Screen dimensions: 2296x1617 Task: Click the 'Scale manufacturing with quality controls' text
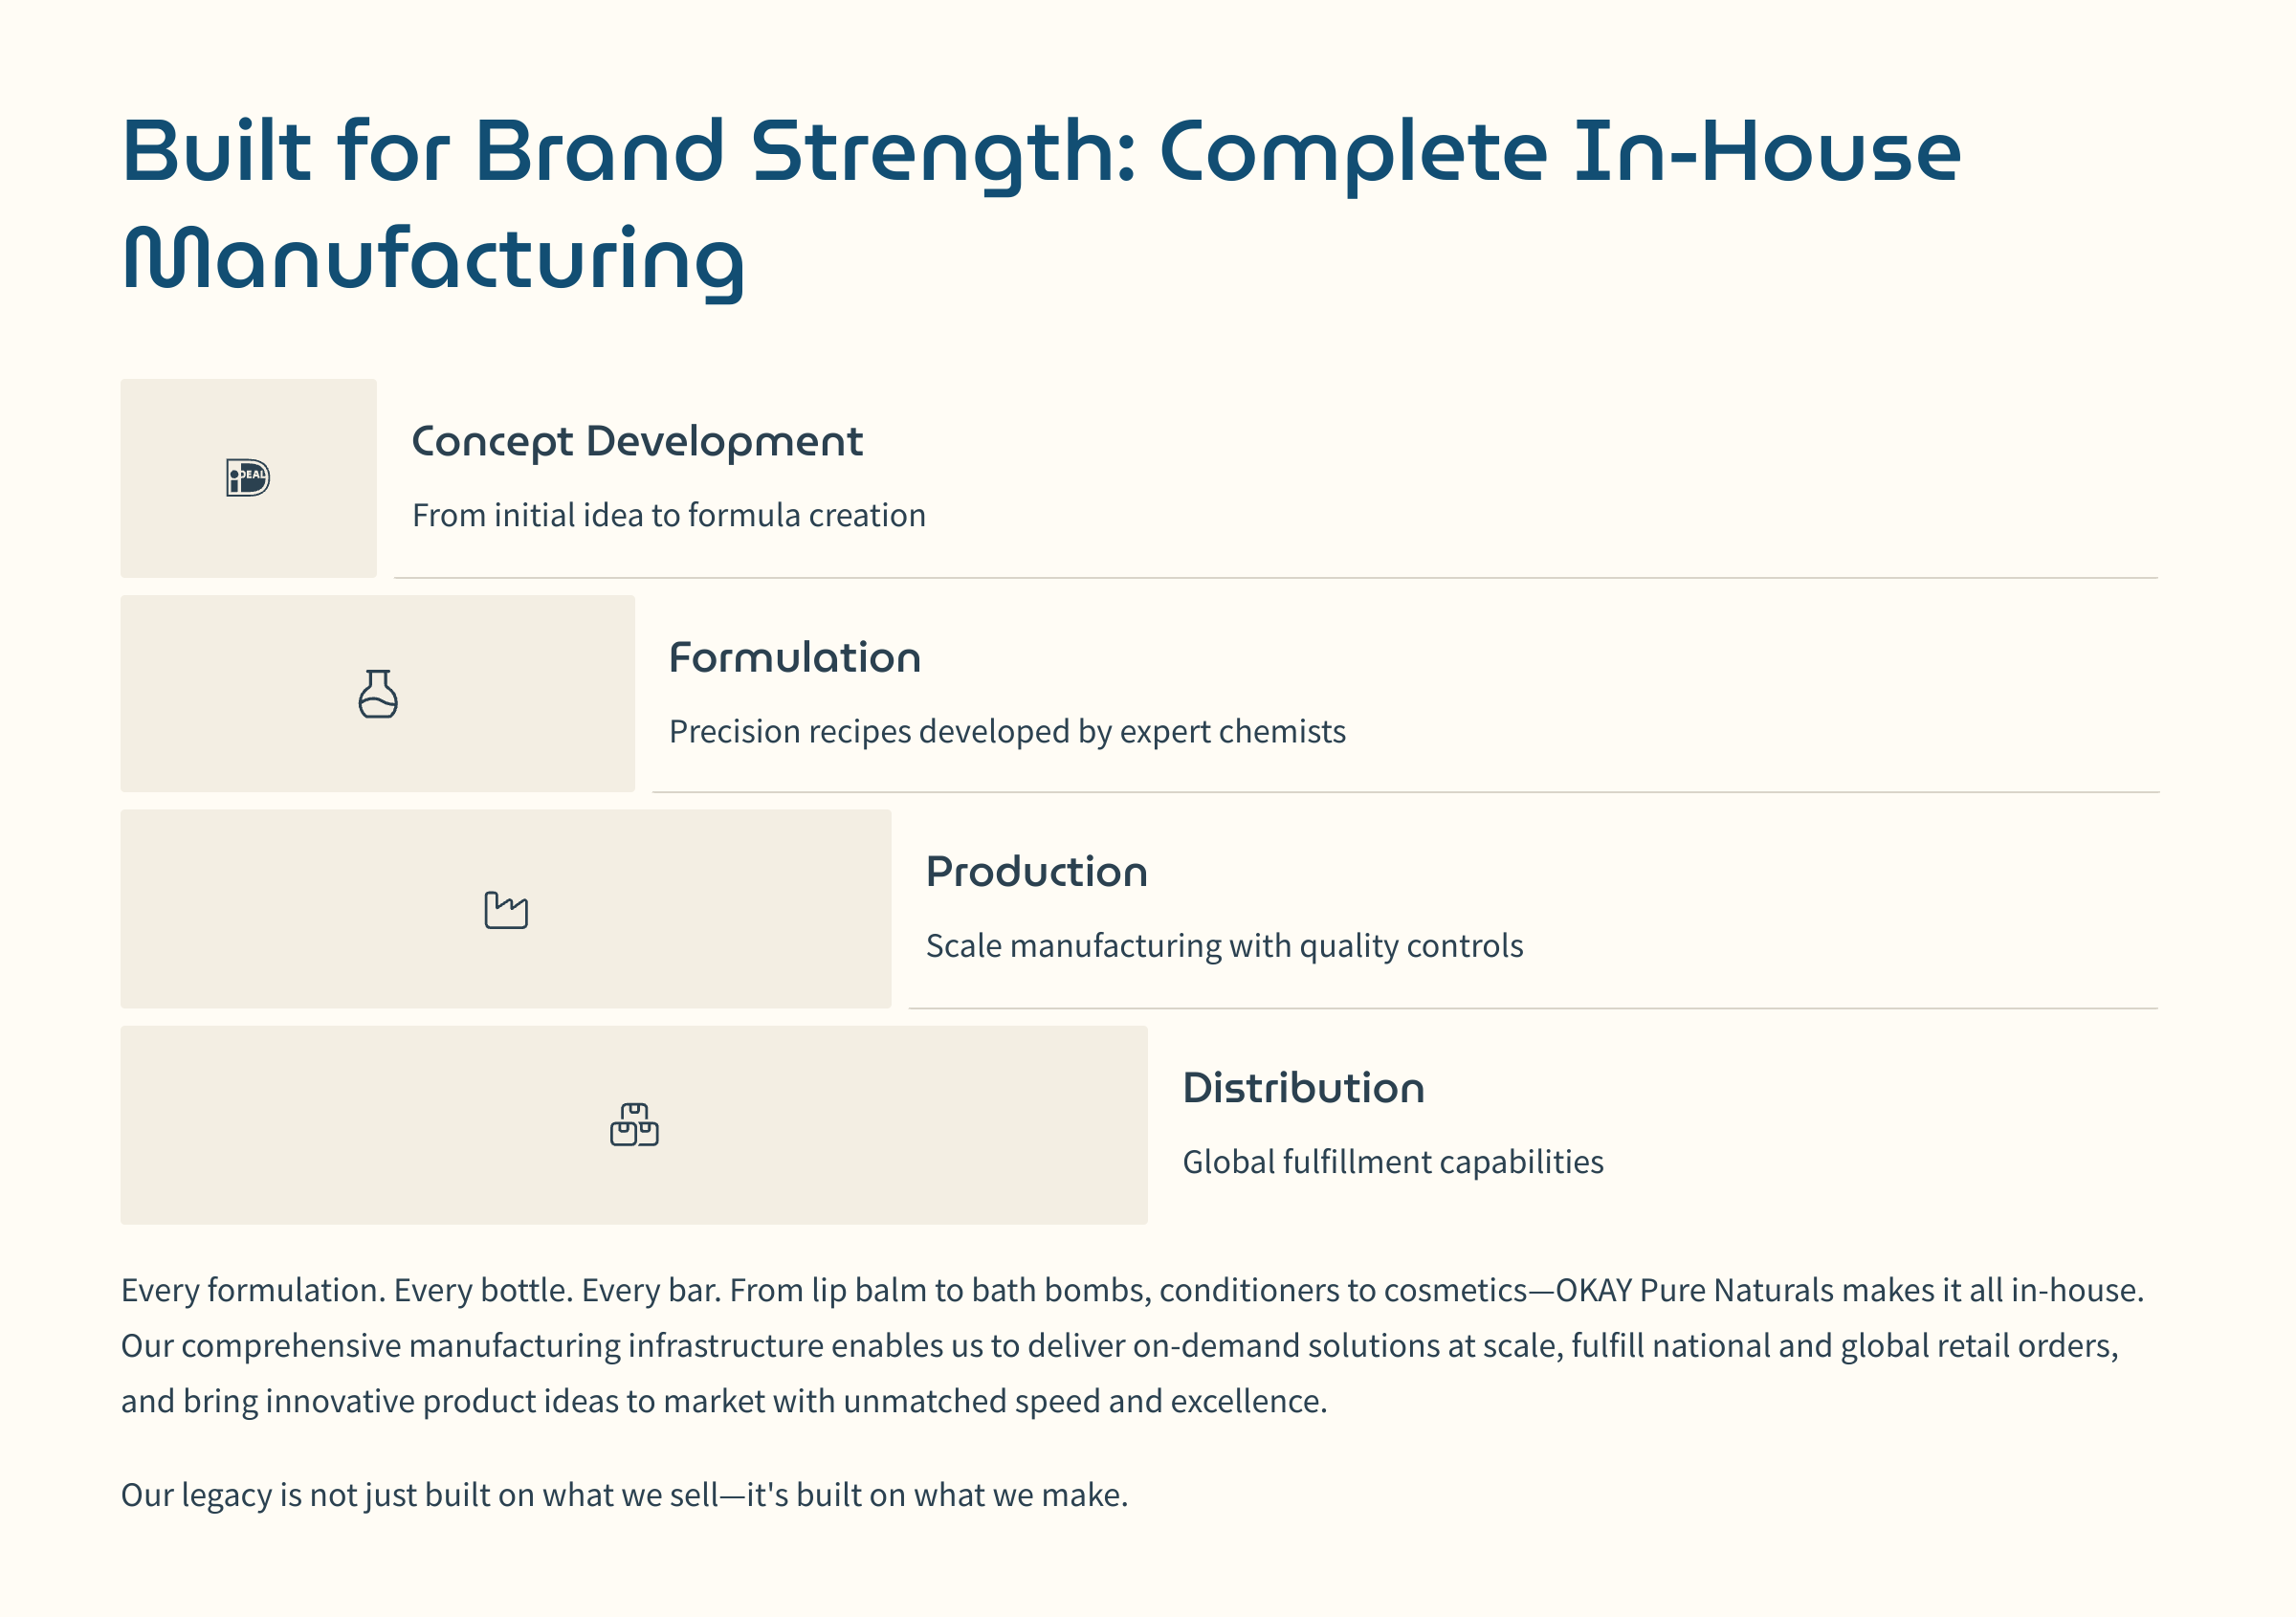[1224, 946]
